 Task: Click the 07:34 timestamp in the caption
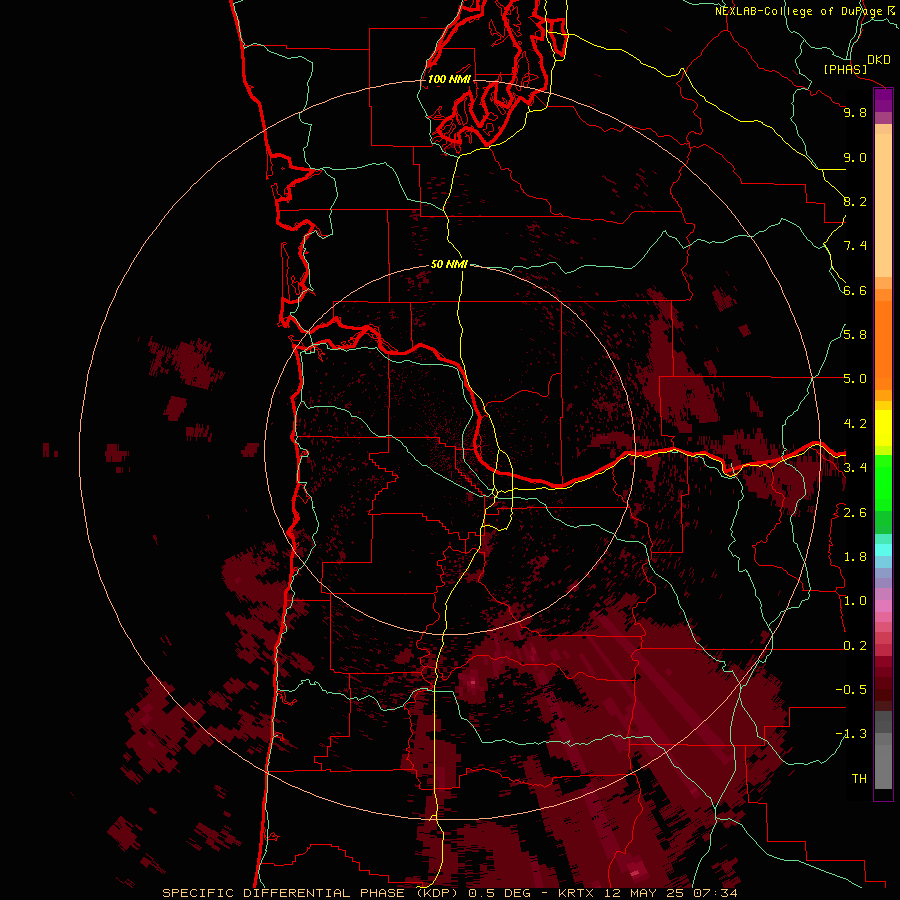[717, 893]
